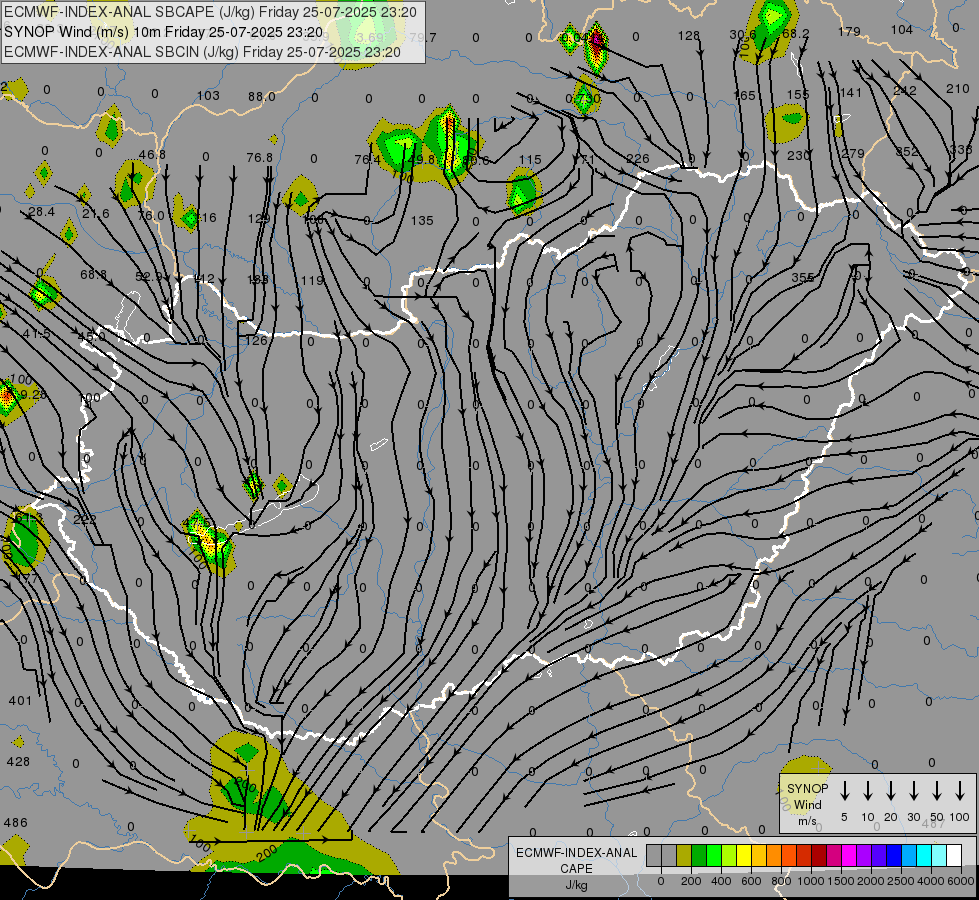Click the 'ECMWF-INDEX-ANAL CAPE' legend label
Image resolution: width=979 pixels, height=900 pixels.
click(x=576, y=861)
